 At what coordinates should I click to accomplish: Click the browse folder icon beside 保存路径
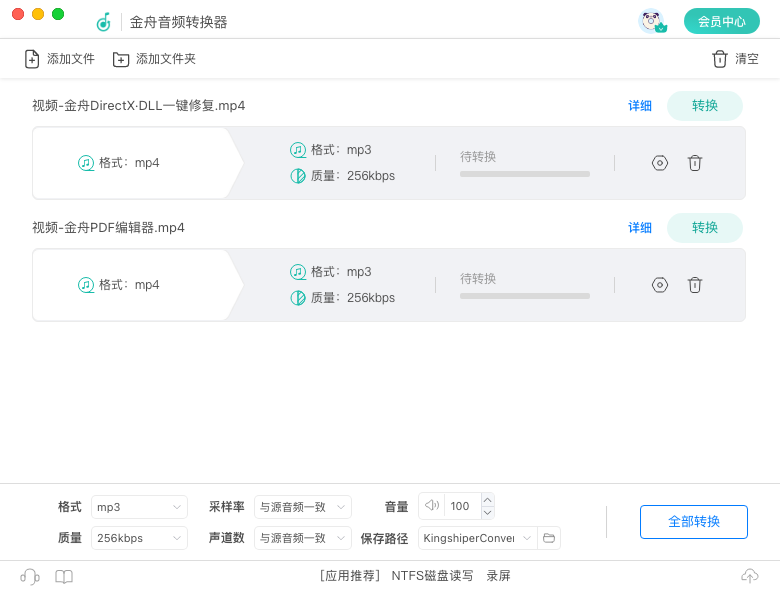tap(549, 538)
